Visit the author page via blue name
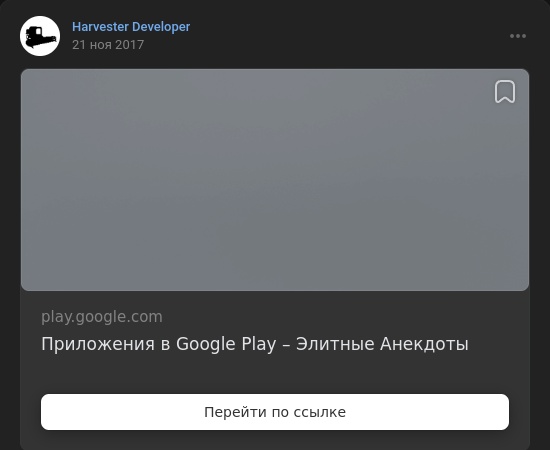Screen dimensions: 550x450 point(131,27)
